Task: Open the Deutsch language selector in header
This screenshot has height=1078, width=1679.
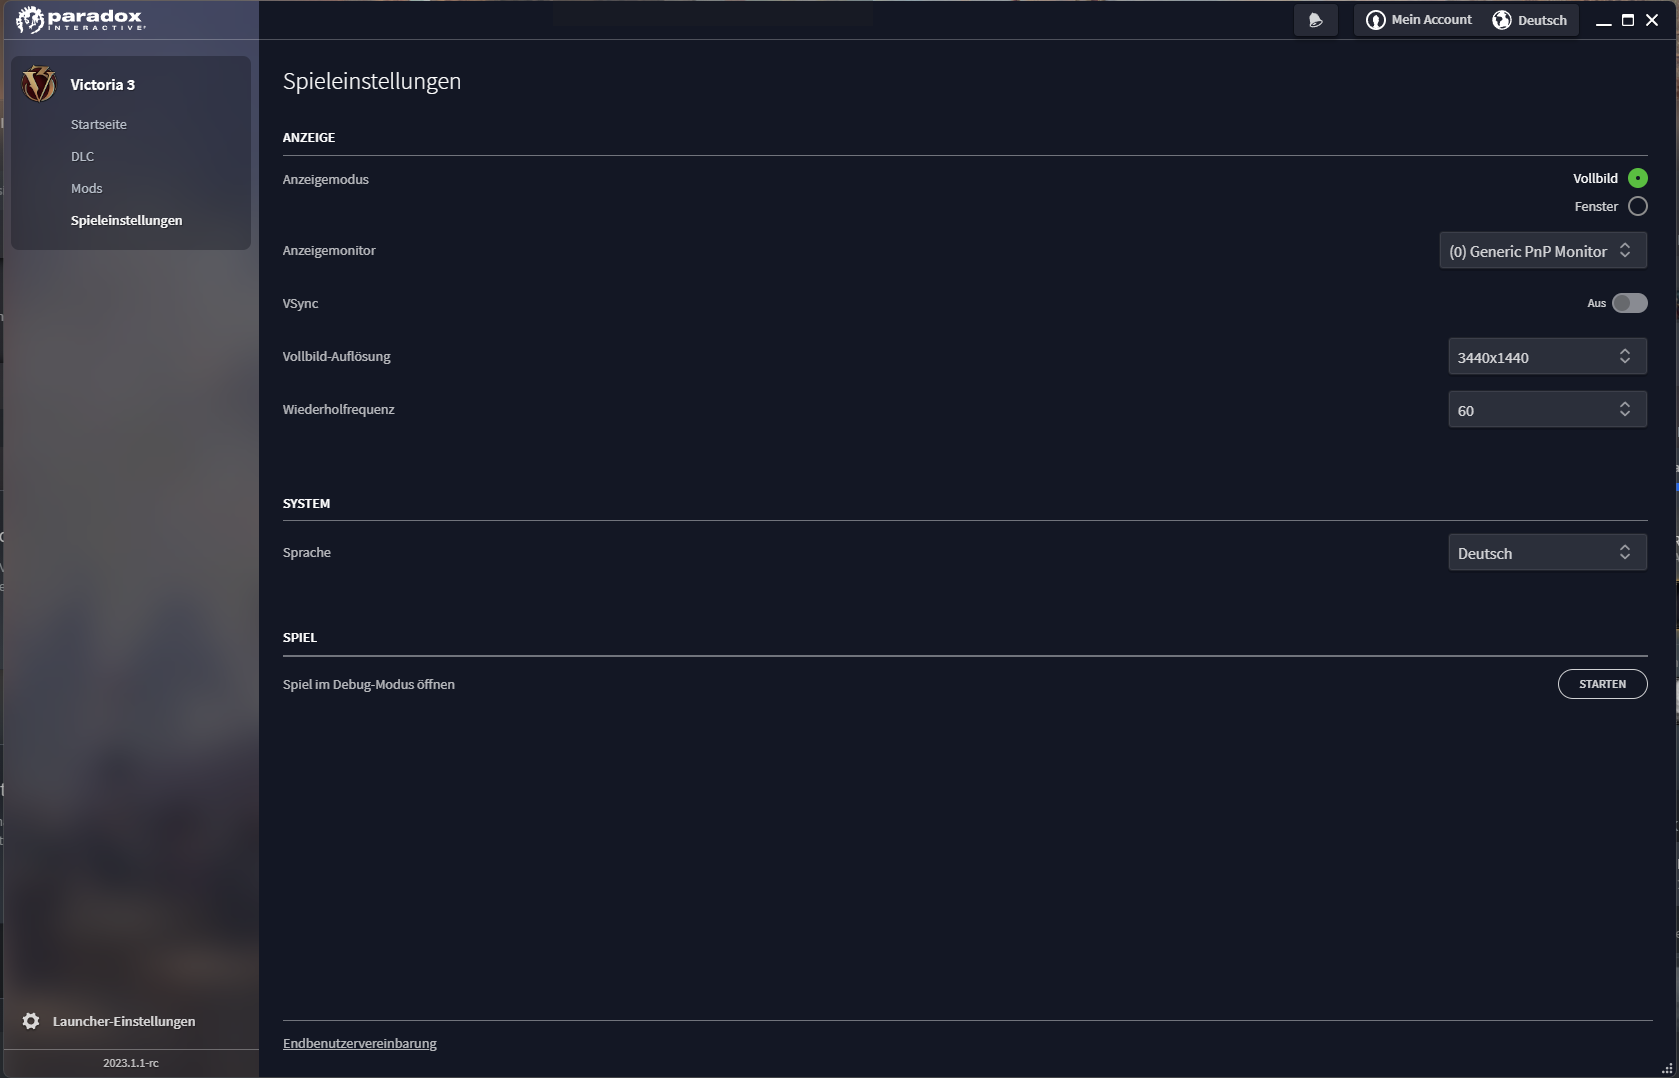Action: click(1529, 20)
